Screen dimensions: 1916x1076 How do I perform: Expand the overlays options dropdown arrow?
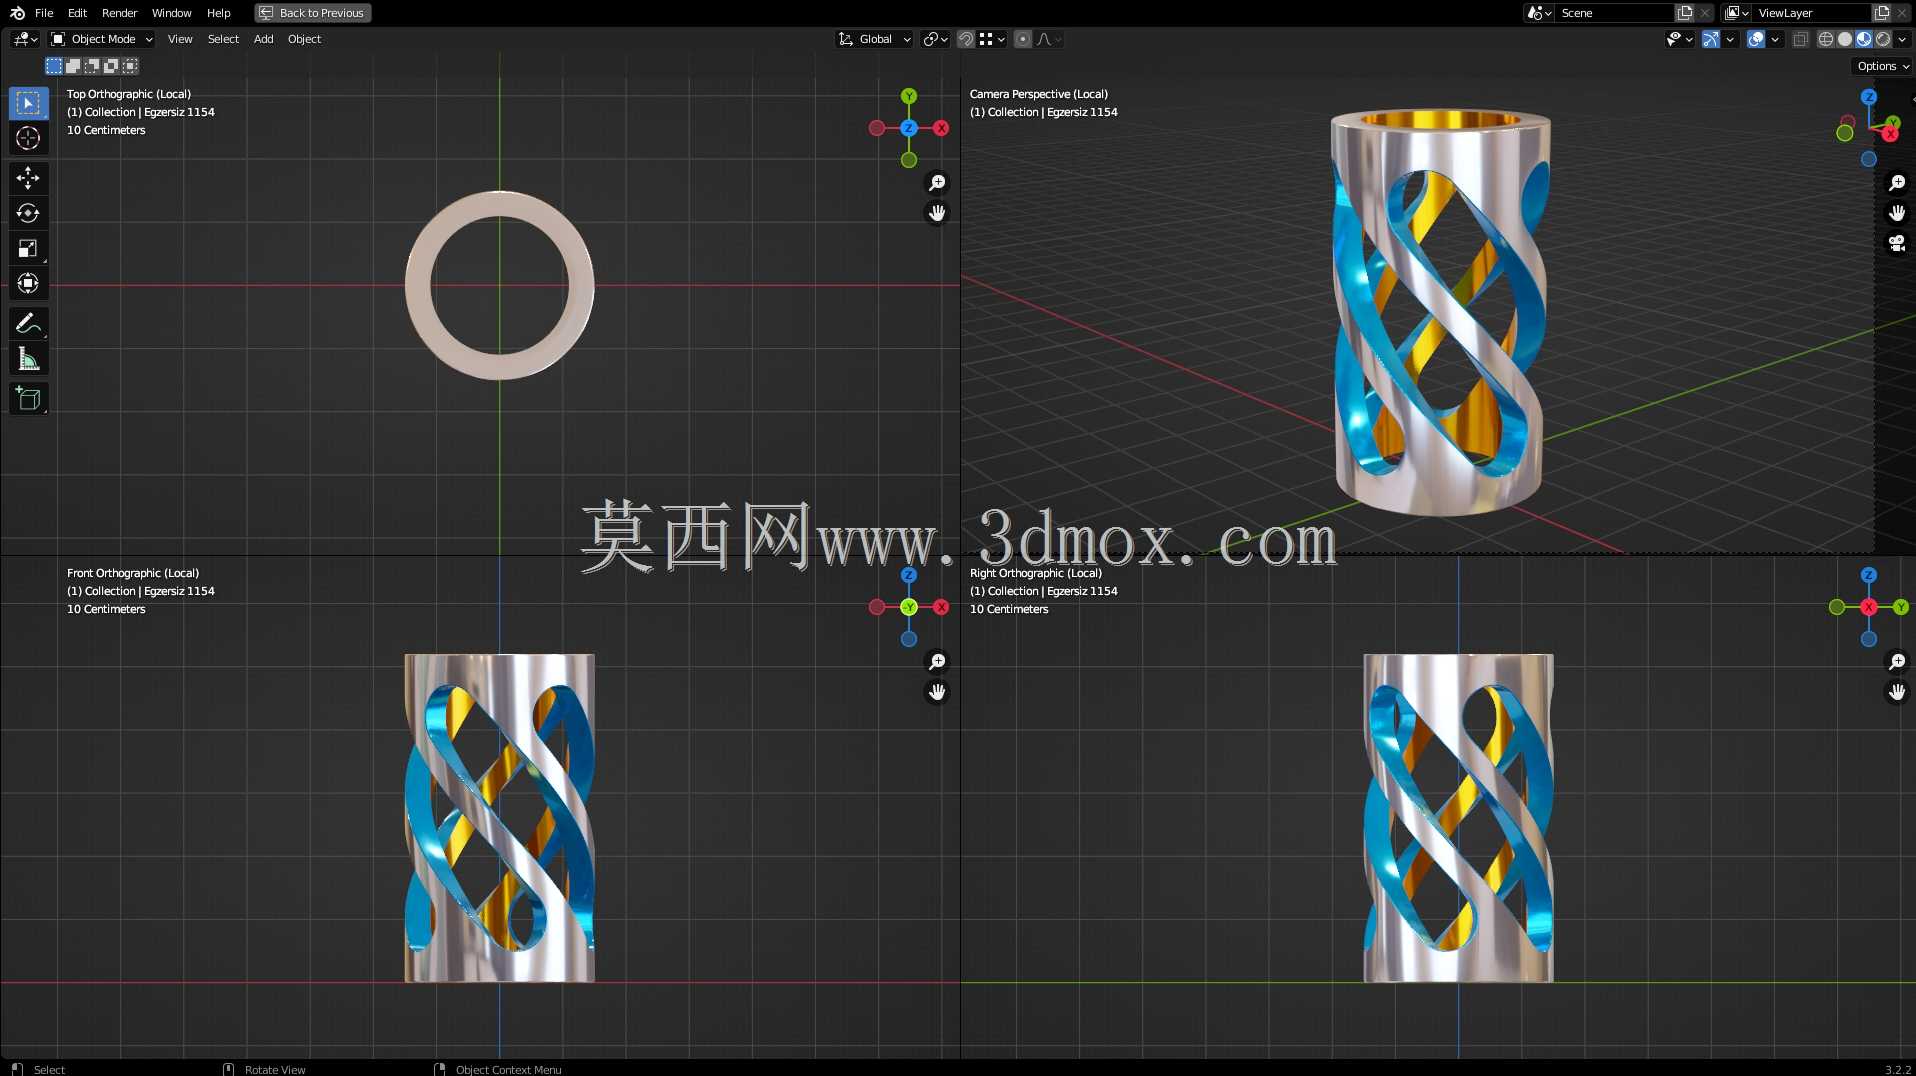tap(1775, 39)
